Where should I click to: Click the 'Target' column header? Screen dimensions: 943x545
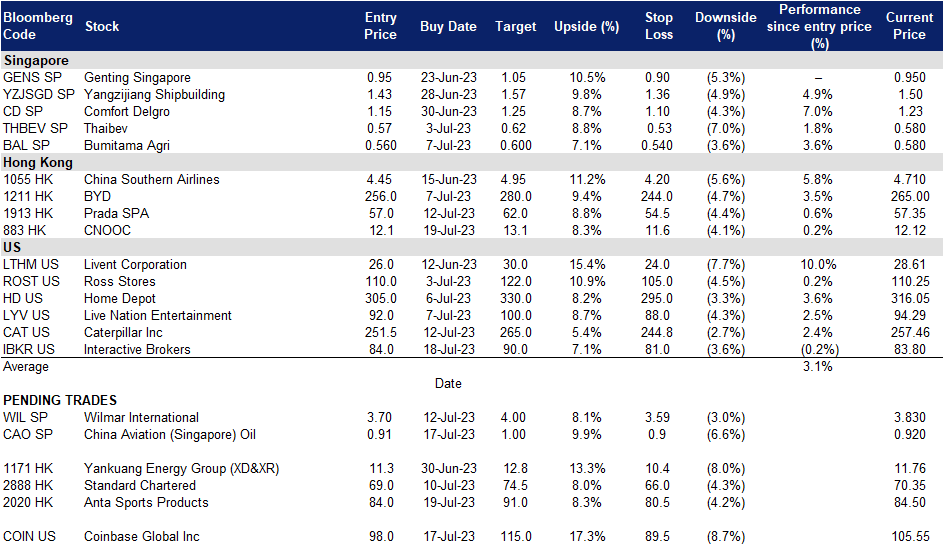[515, 26]
